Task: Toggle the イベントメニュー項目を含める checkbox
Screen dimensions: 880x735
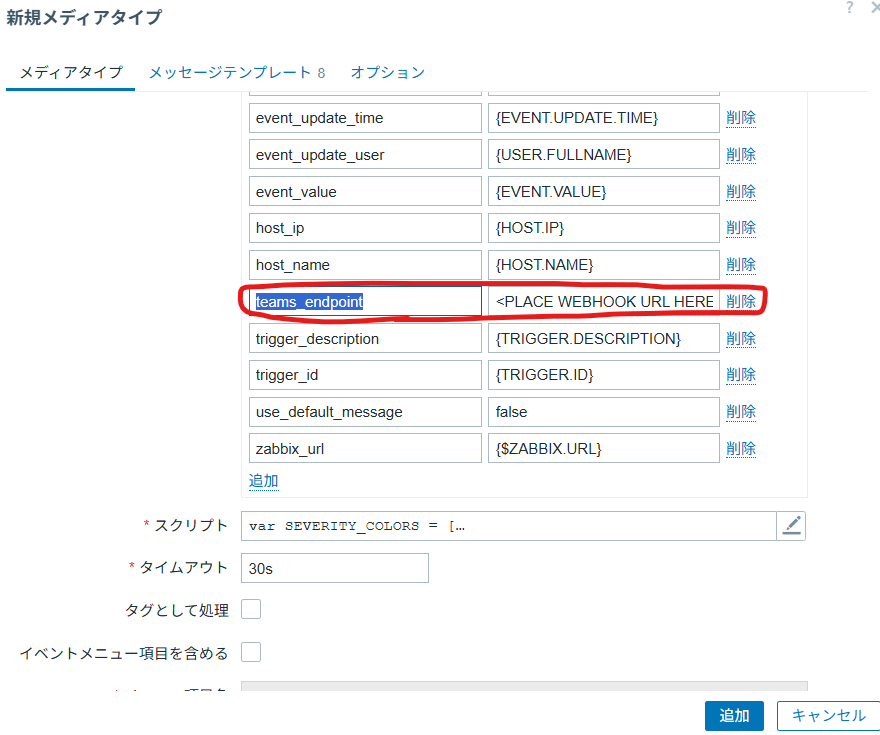Action: pyautogui.click(x=251, y=652)
